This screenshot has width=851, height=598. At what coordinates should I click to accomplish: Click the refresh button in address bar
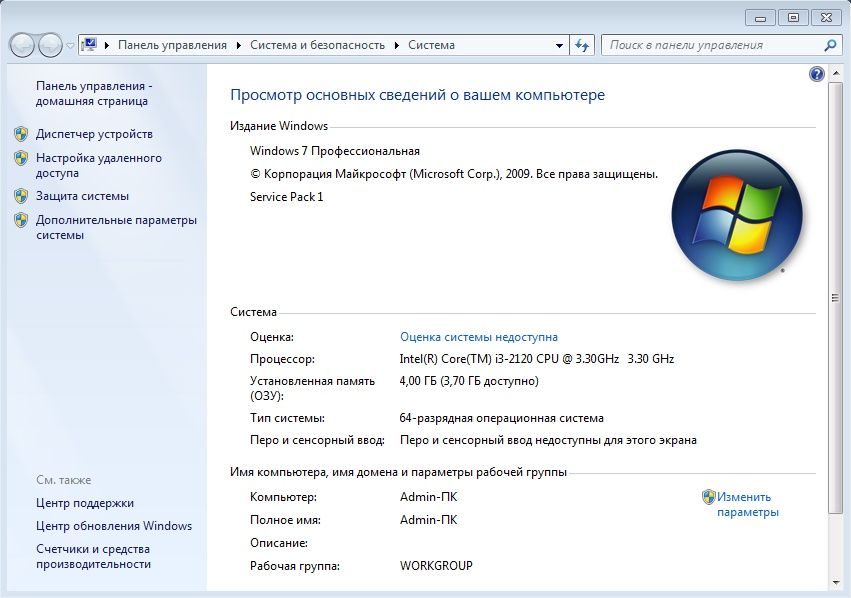(582, 45)
